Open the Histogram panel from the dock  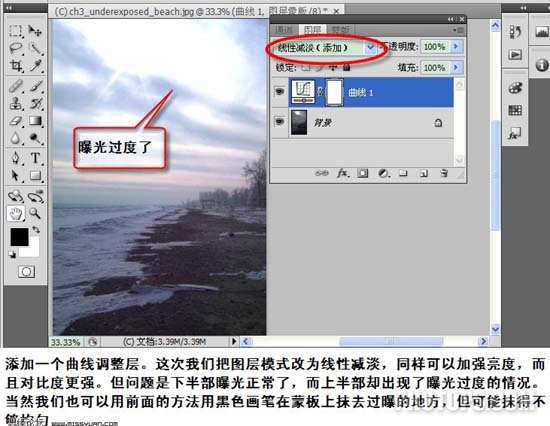pos(542,32)
